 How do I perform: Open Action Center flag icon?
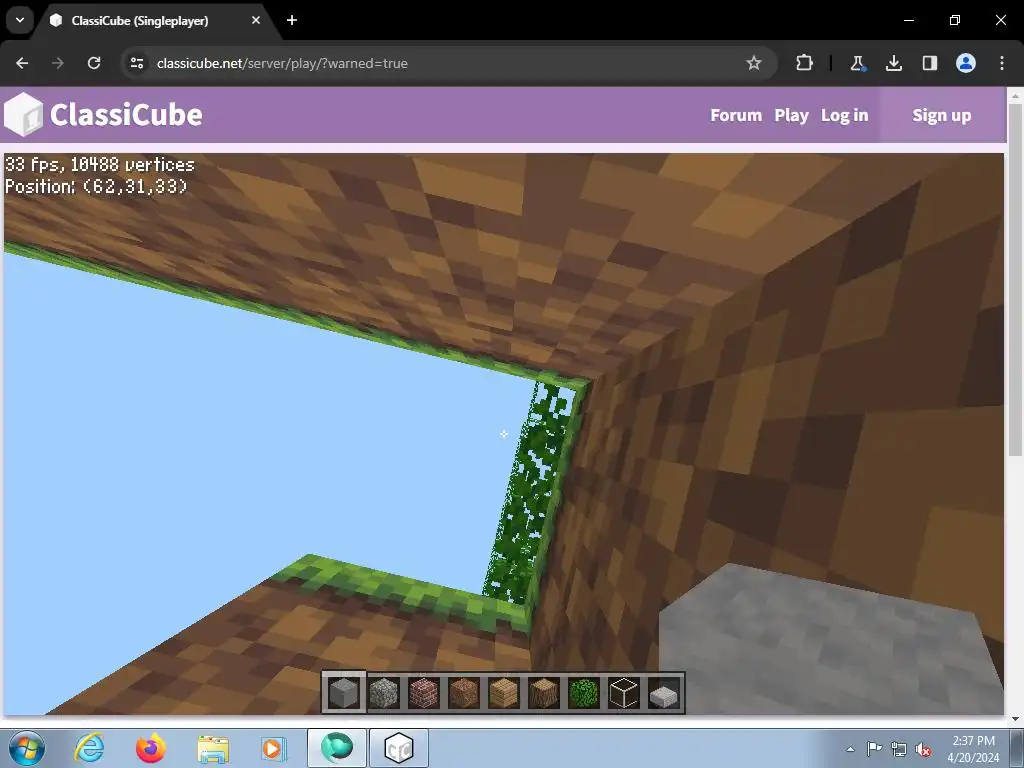click(874, 749)
